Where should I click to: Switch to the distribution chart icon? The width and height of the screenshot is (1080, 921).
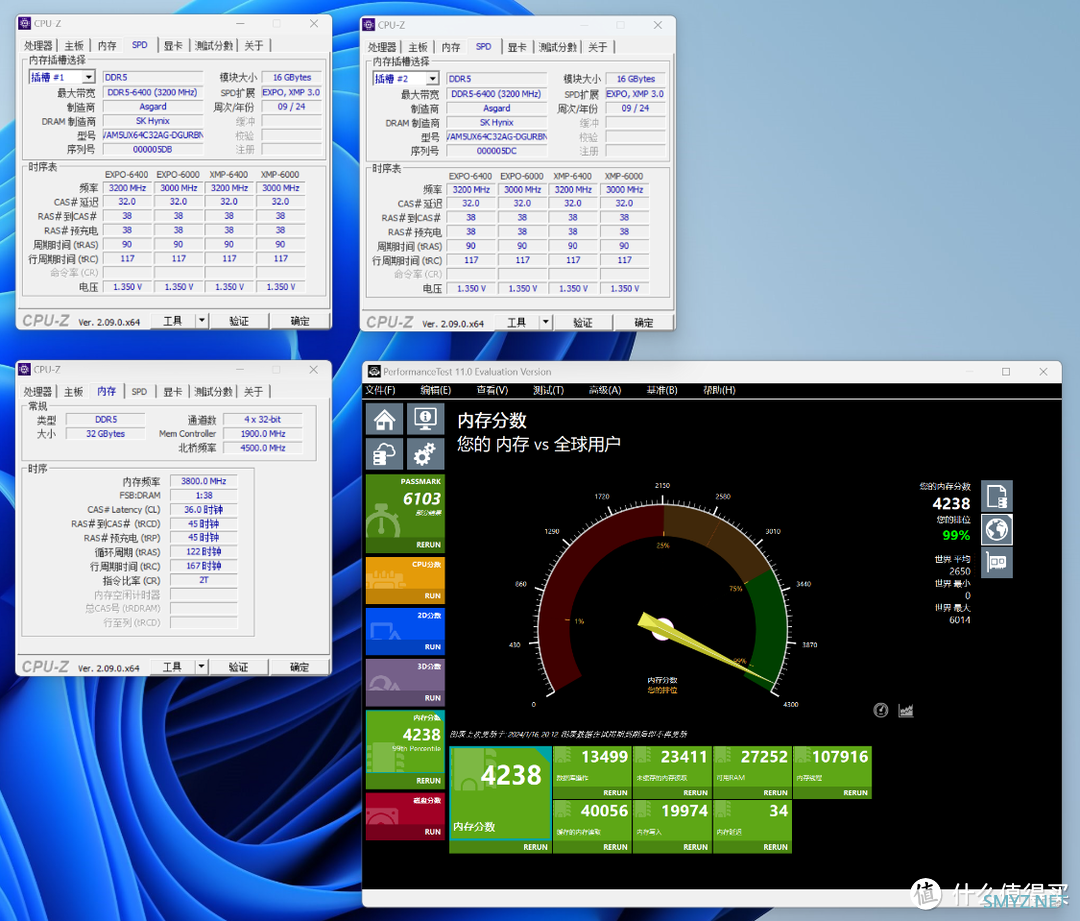(x=906, y=710)
